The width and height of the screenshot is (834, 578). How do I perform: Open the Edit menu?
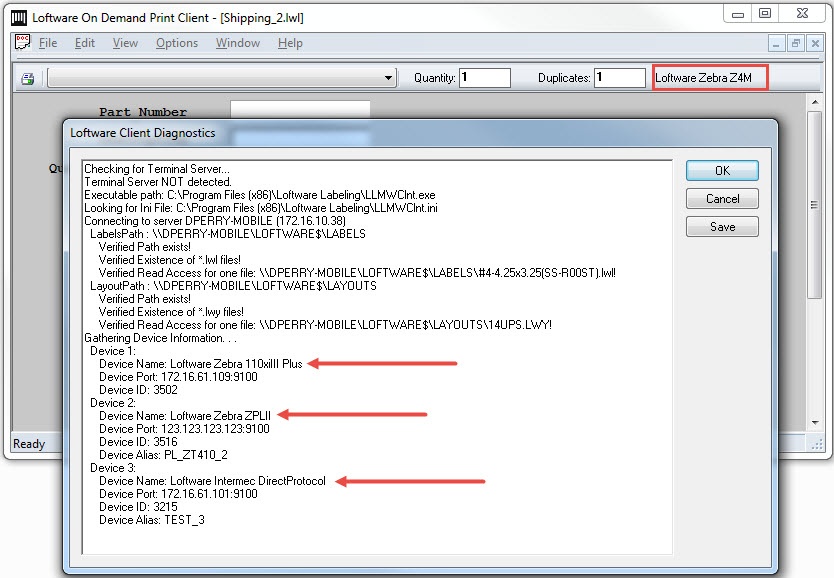[85, 43]
